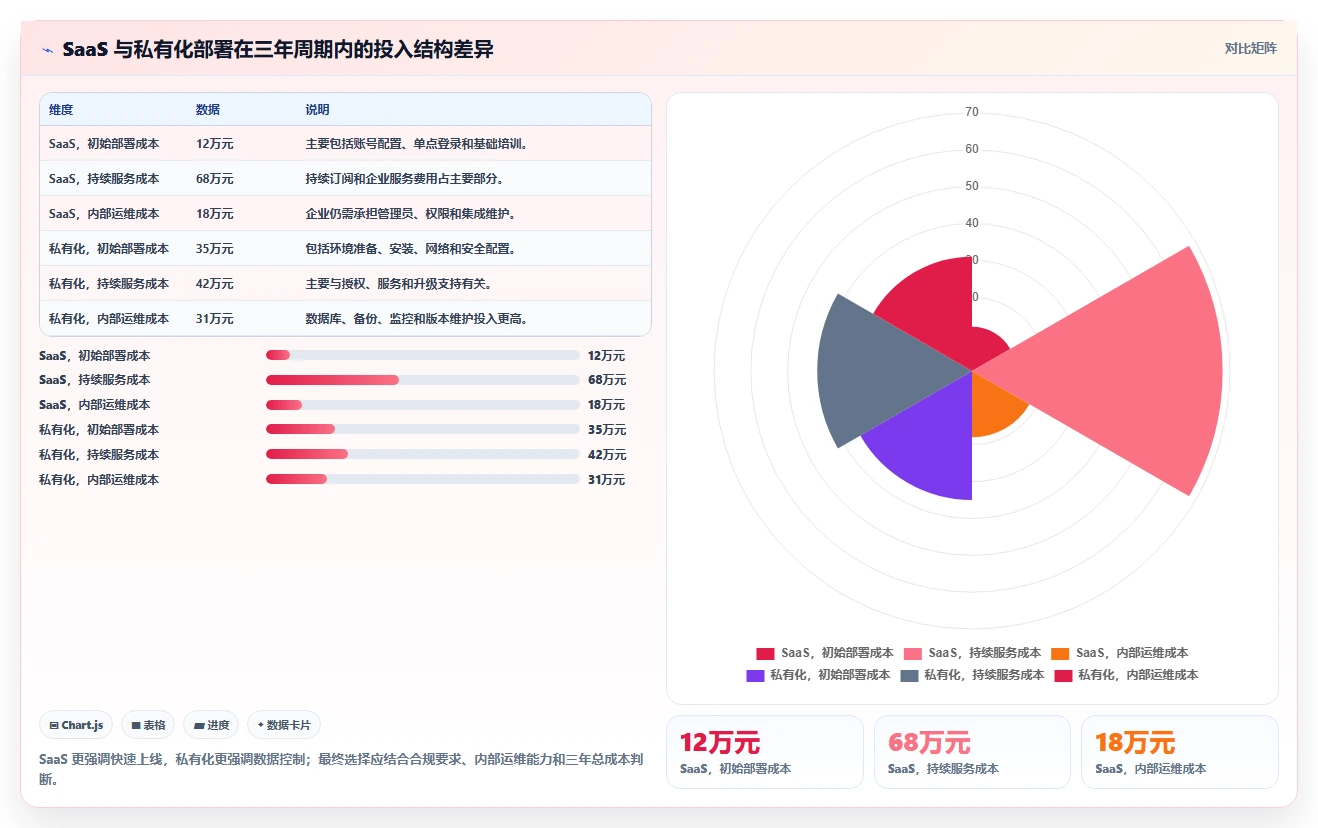The height and width of the screenshot is (828, 1318).
Task: Click the chart axis label 70
Action: tap(972, 112)
